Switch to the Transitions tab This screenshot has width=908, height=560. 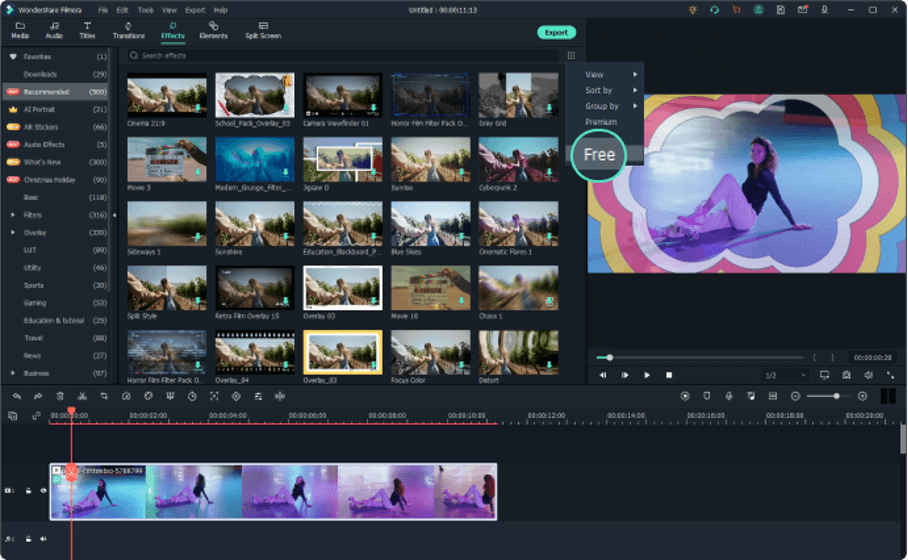129,31
